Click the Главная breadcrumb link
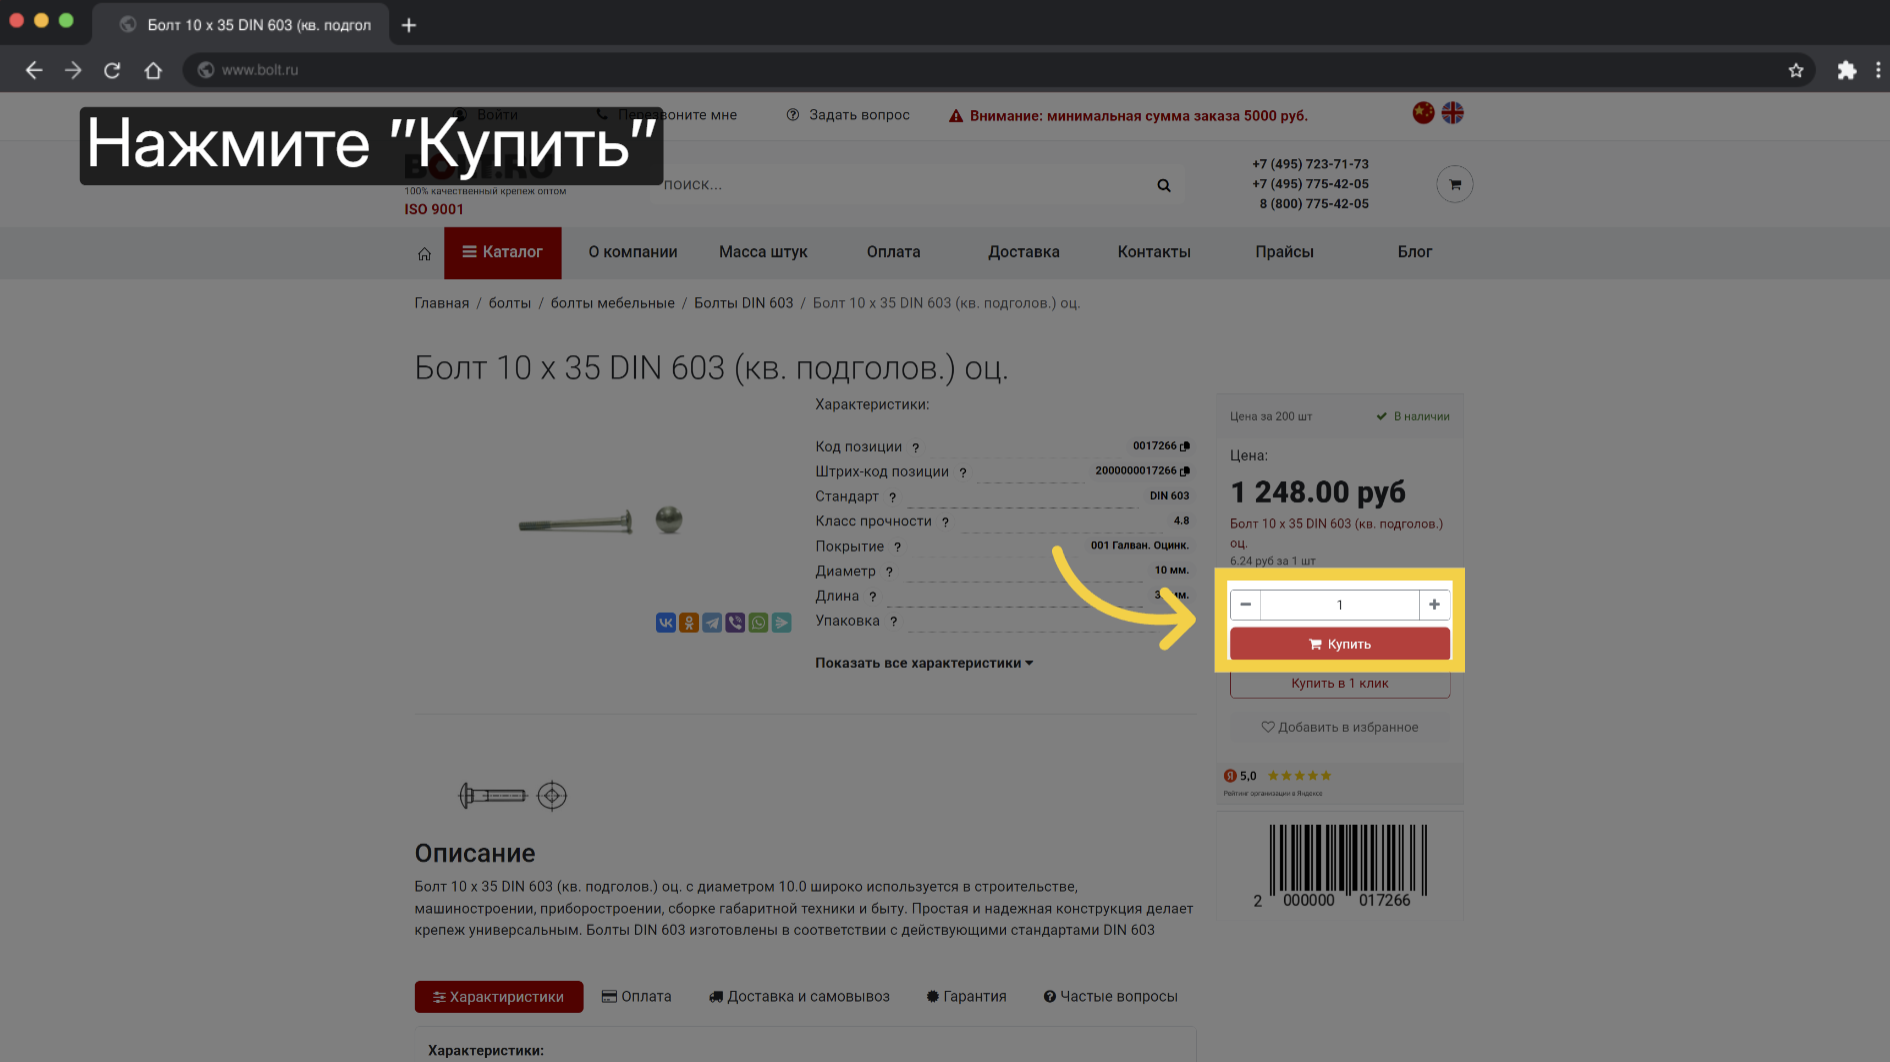 coord(442,303)
